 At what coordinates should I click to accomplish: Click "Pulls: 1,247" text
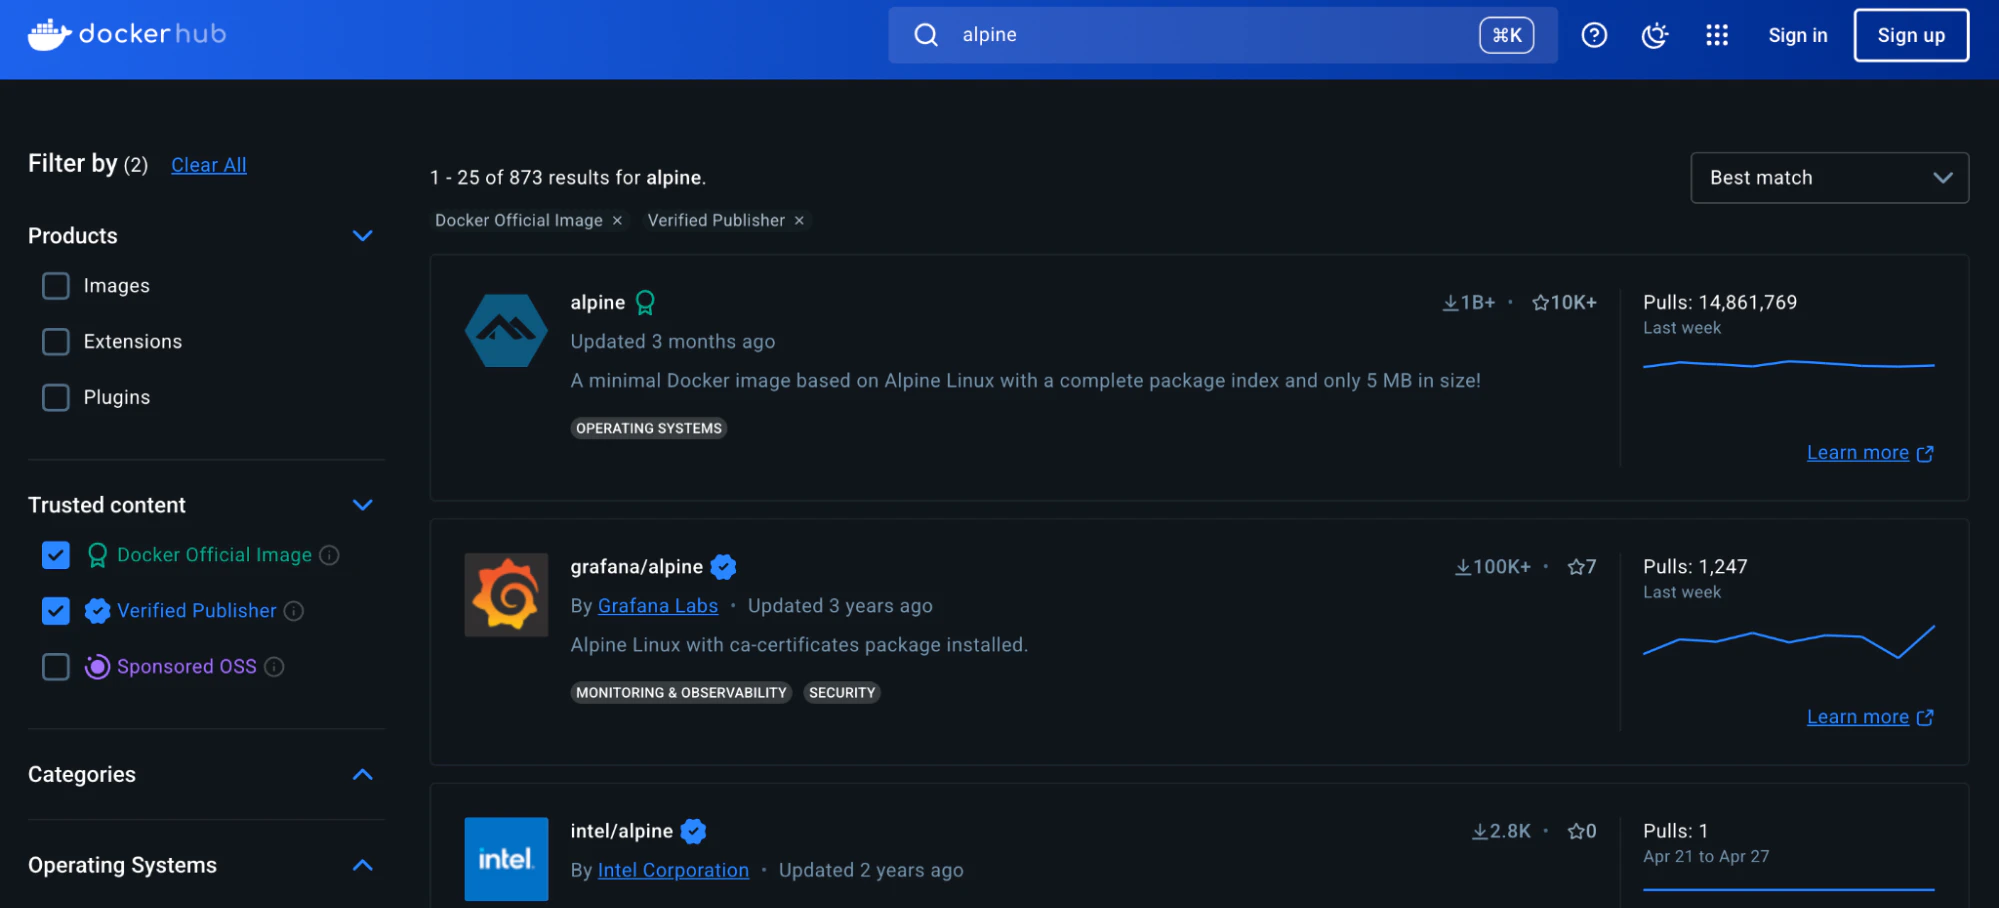(1695, 567)
